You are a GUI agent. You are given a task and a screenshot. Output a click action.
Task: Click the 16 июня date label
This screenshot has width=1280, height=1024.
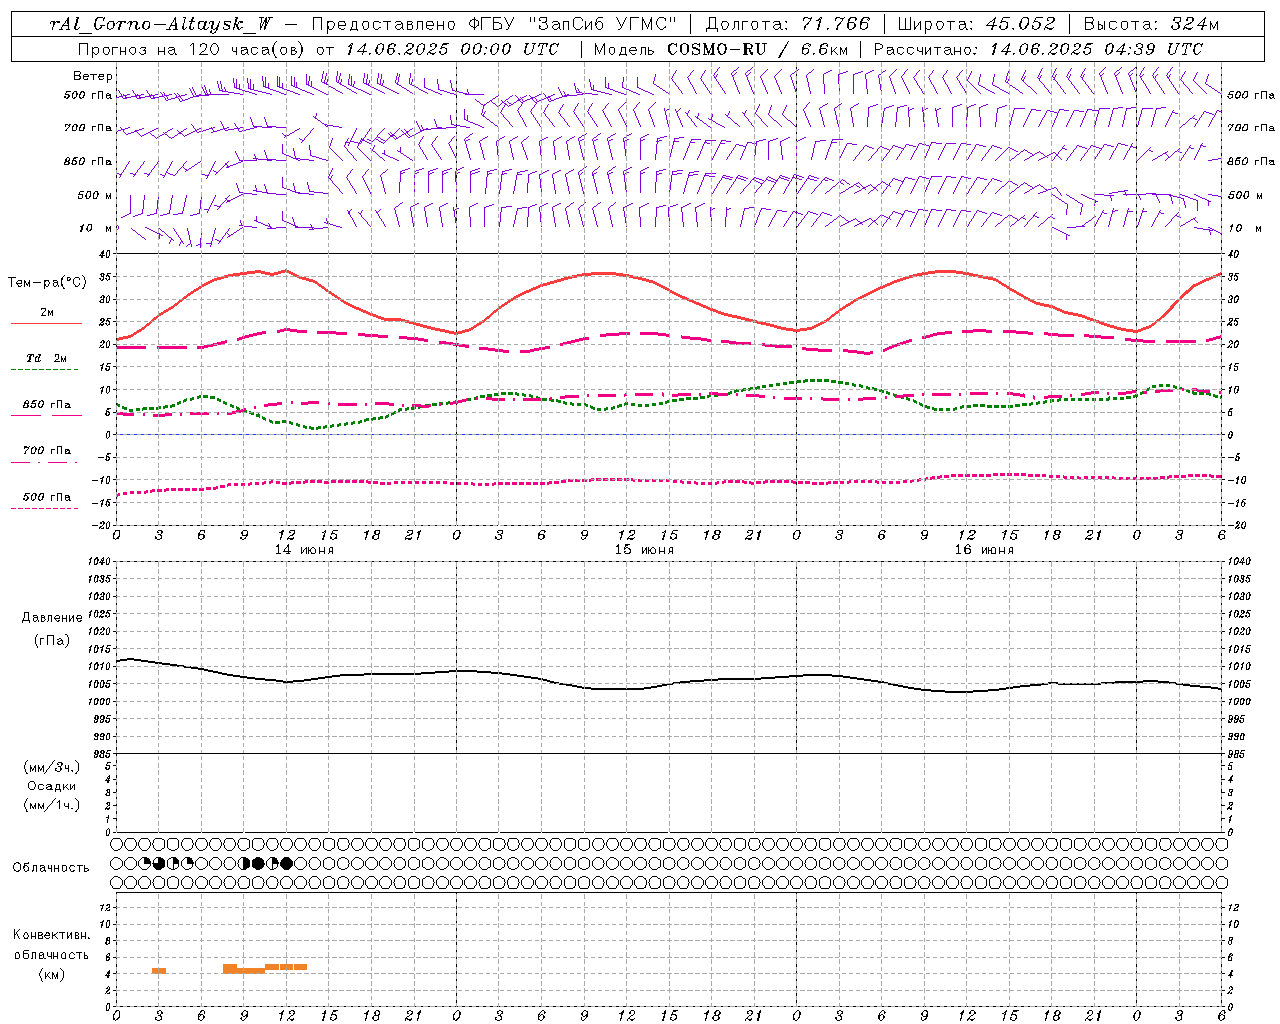click(984, 550)
